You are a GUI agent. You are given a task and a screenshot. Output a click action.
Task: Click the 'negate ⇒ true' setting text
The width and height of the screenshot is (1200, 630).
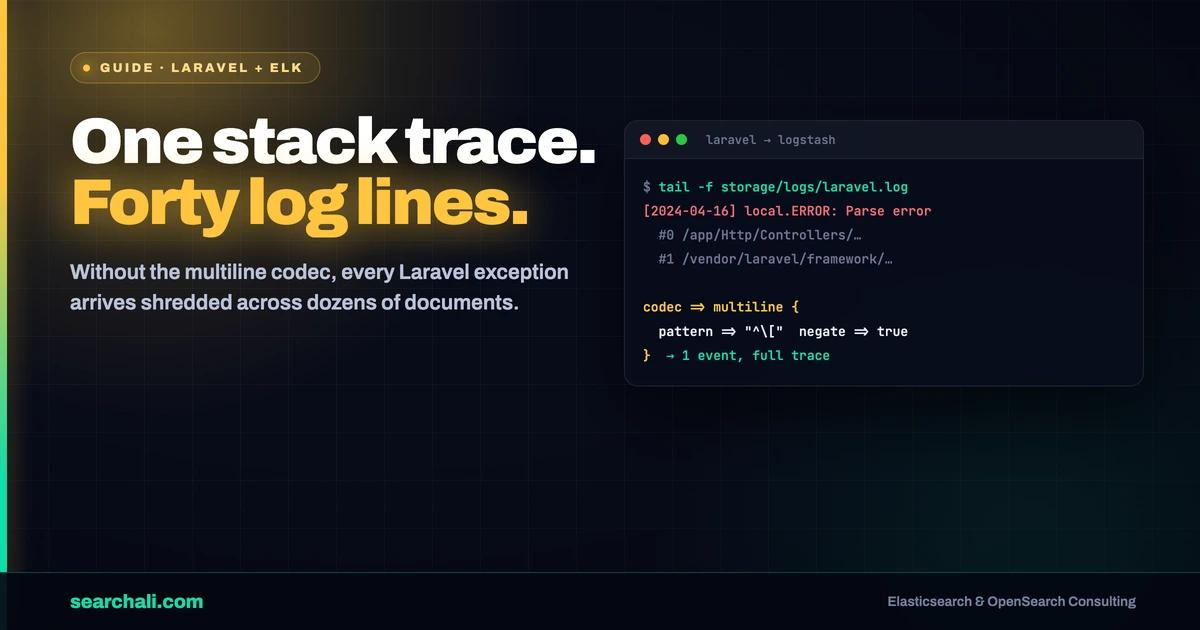coord(853,331)
